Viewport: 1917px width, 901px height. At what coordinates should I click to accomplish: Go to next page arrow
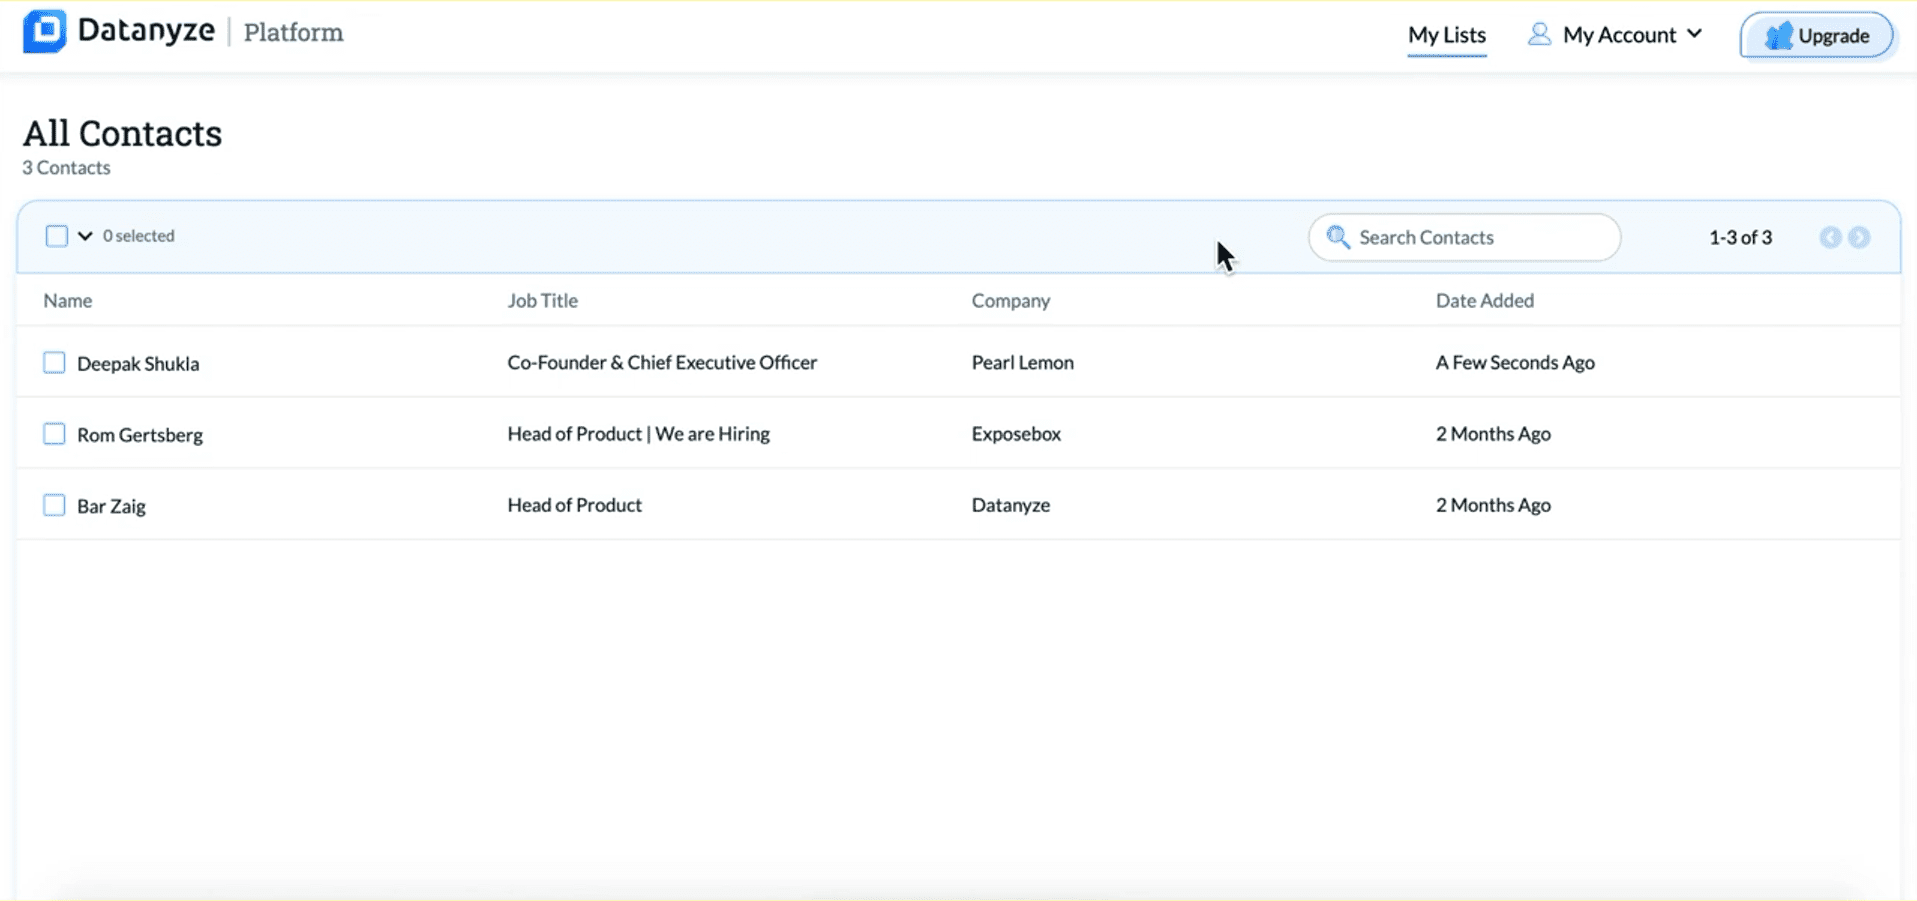(1859, 237)
